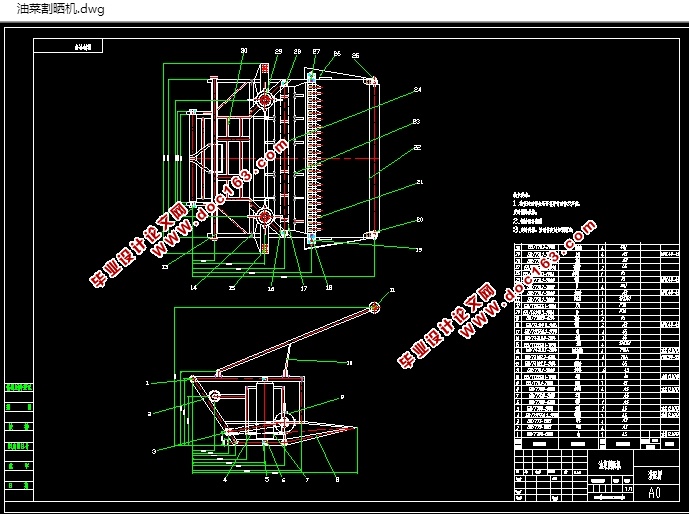Click callout number 5 under side view

click(x=266, y=480)
